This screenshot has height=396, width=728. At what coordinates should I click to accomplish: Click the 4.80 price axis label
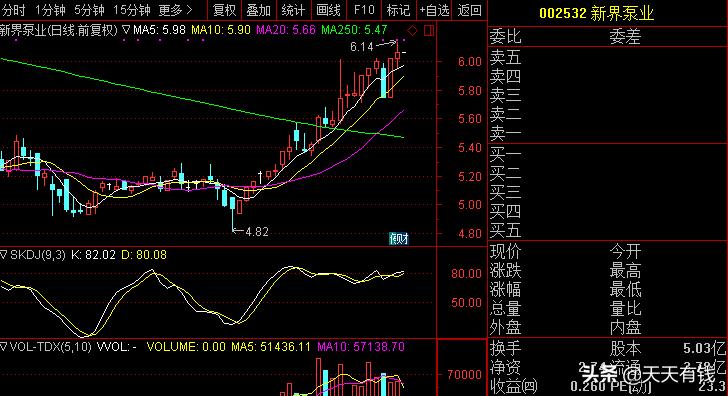pyautogui.click(x=470, y=234)
